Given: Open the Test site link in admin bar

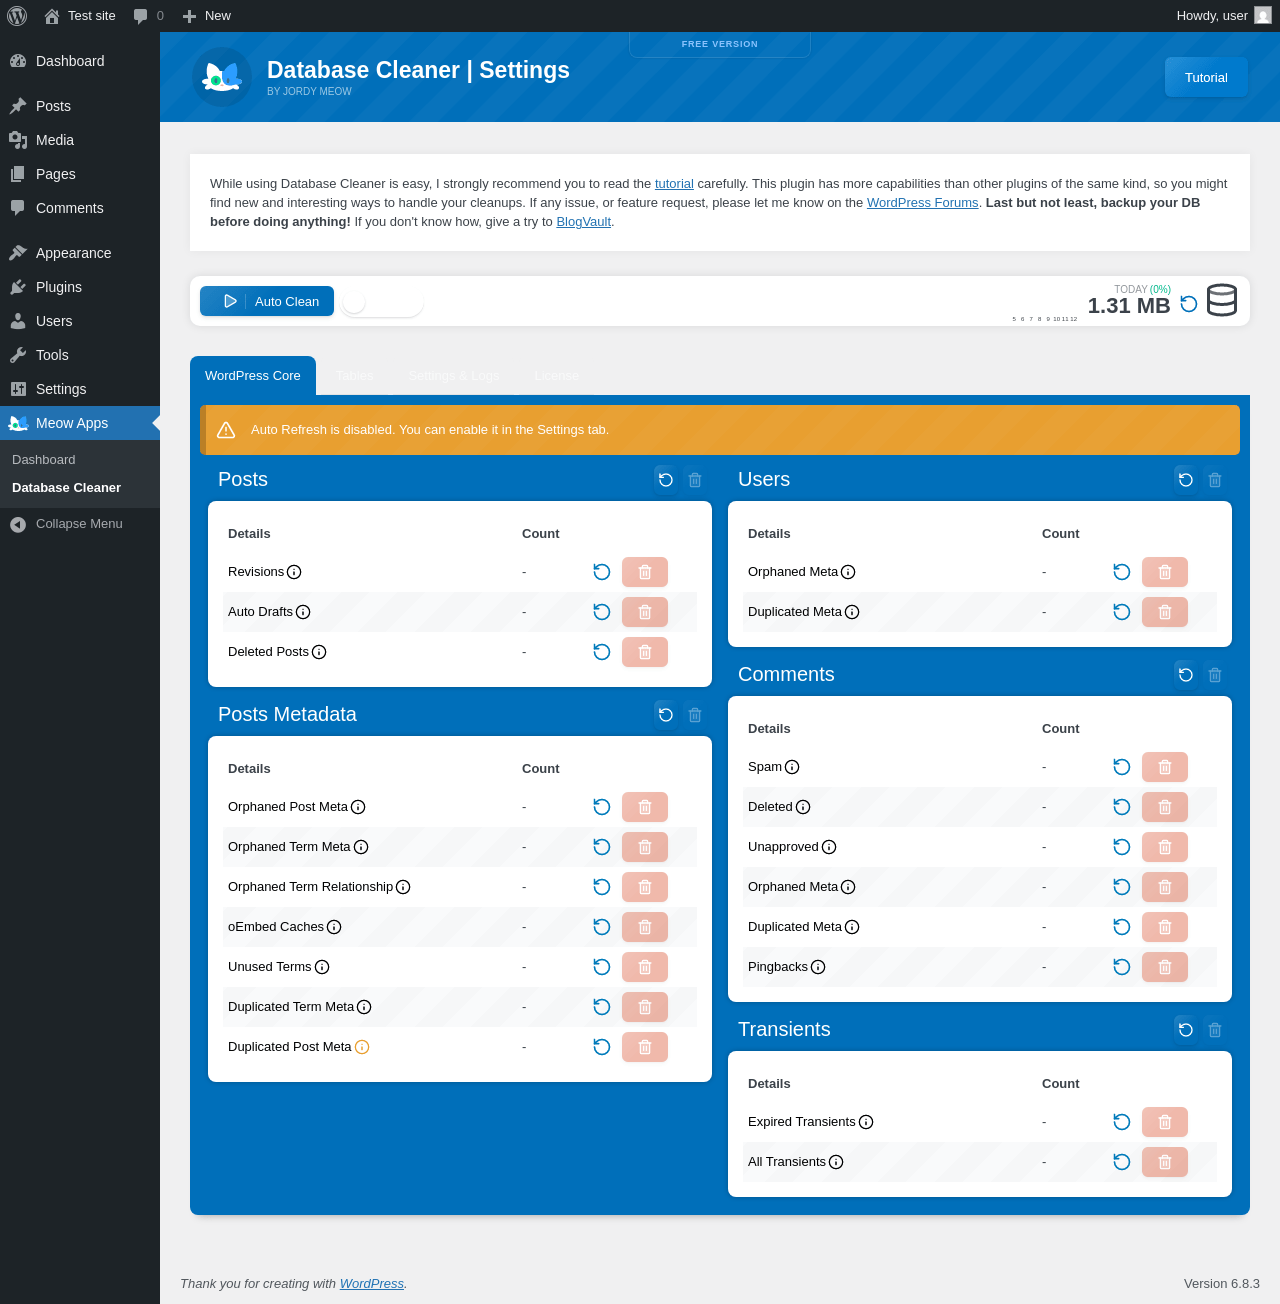Looking at the screenshot, I should (x=80, y=16).
